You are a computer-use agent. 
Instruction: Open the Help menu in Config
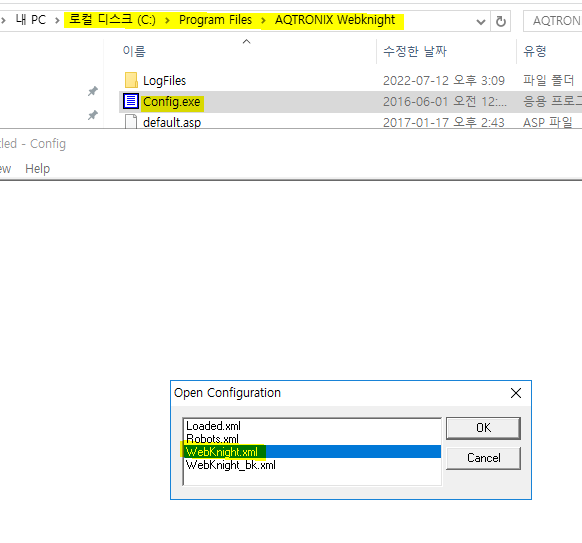point(37,169)
